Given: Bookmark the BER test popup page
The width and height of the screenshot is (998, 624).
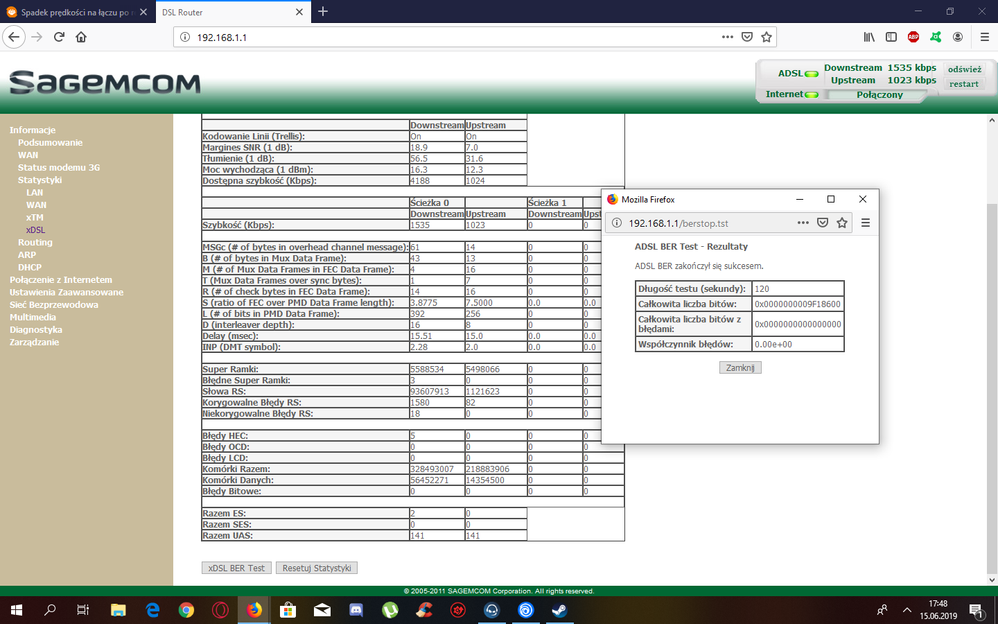Looking at the screenshot, I should coord(842,223).
